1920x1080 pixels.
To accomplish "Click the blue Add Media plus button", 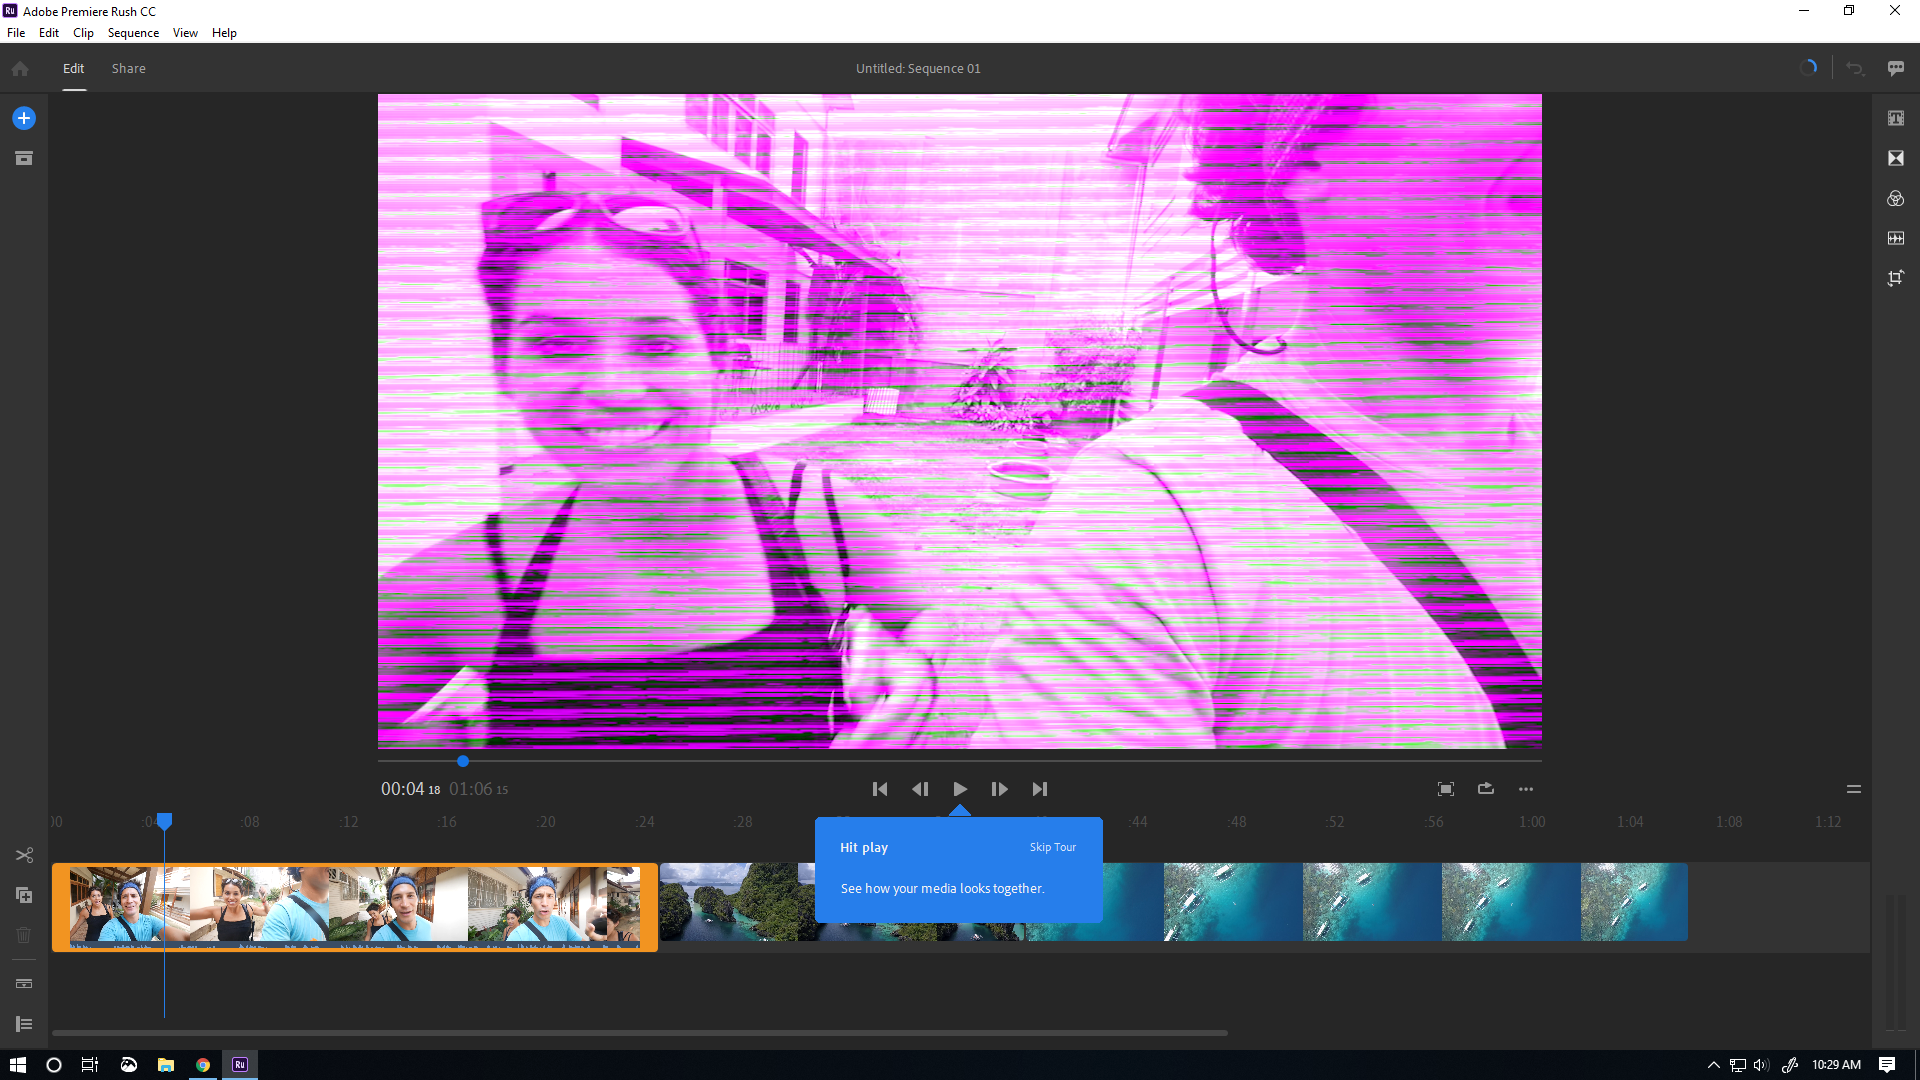I will (x=24, y=118).
